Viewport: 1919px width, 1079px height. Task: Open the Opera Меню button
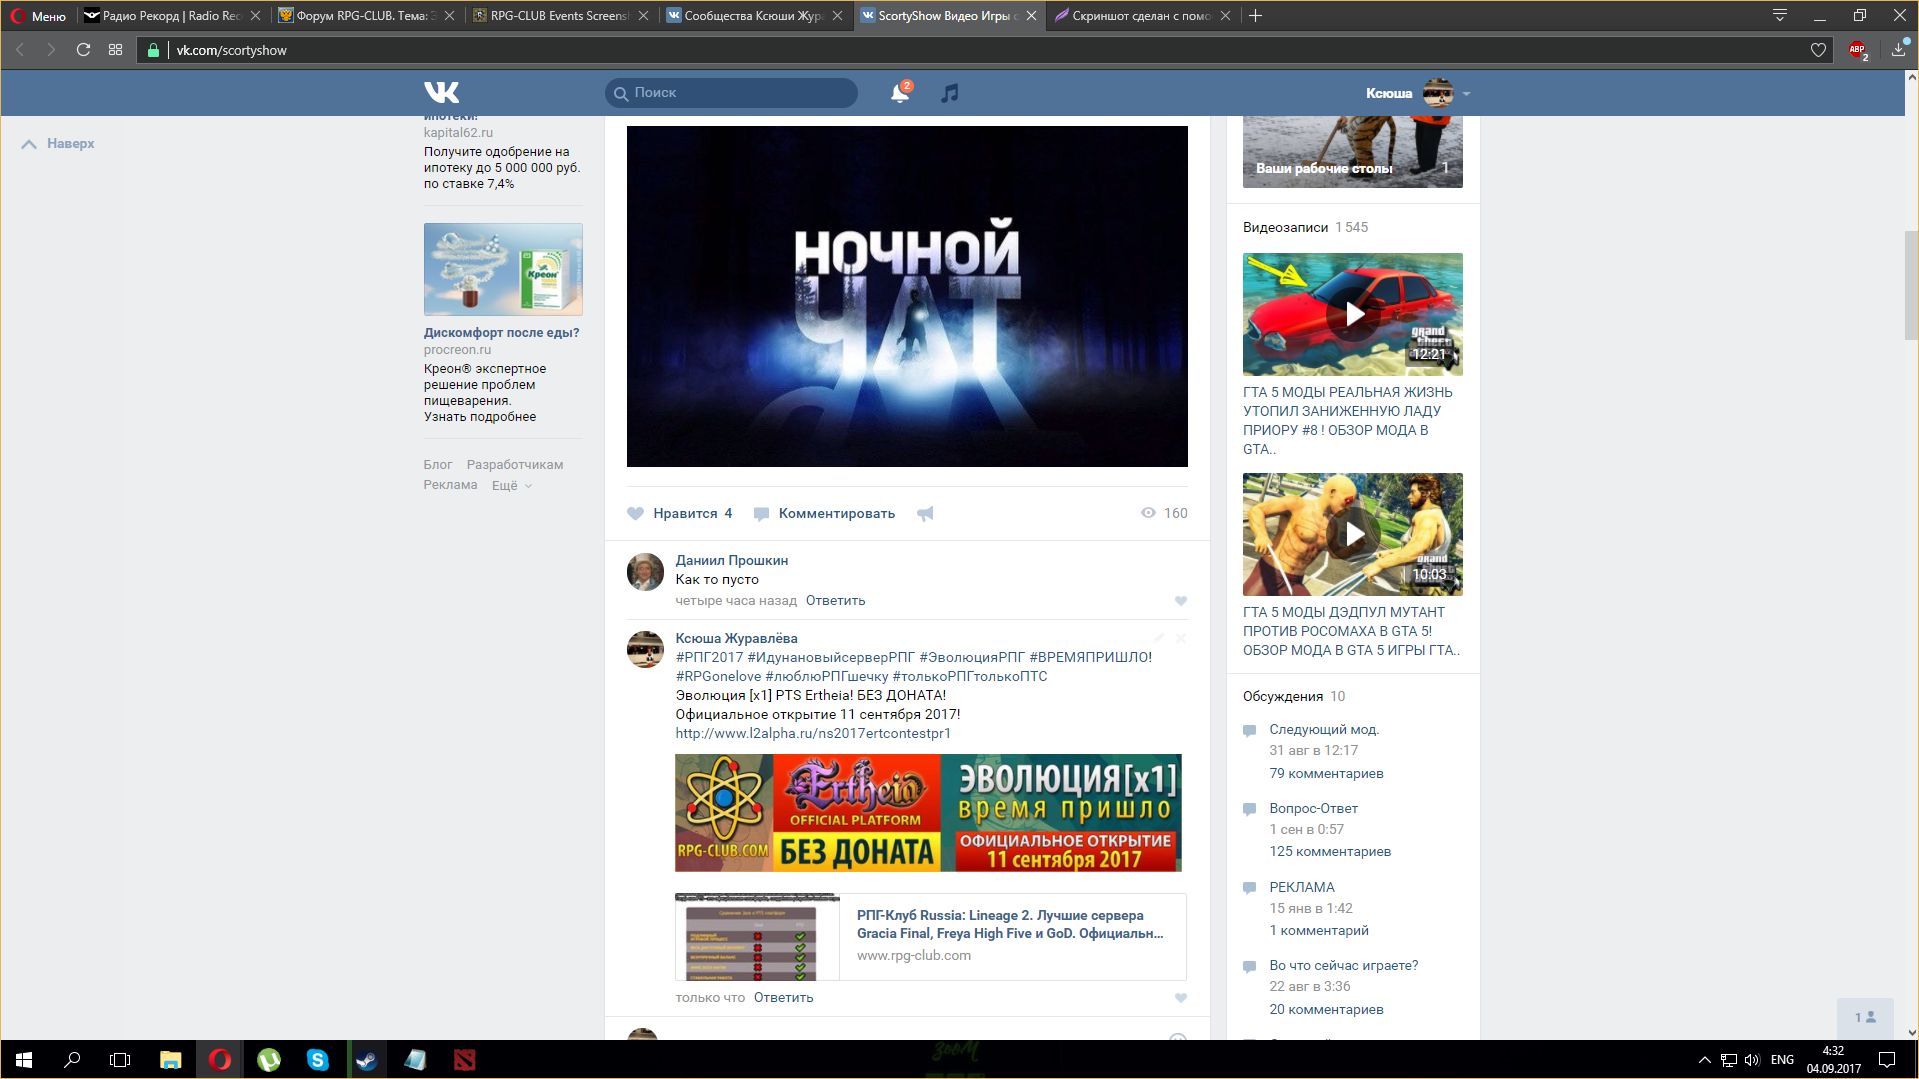pos(38,15)
